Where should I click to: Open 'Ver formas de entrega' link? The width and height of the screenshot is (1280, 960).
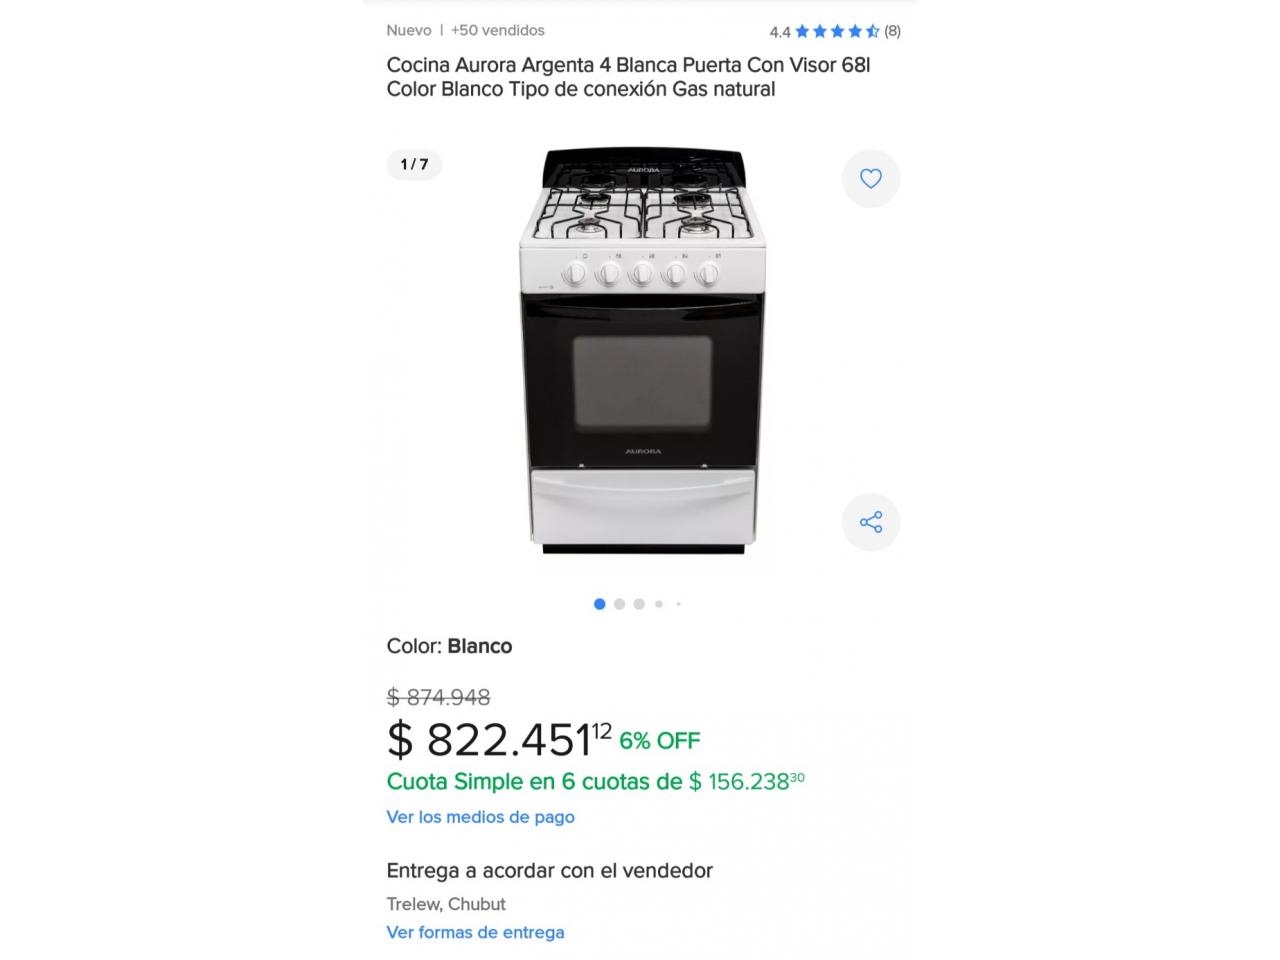(476, 932)
